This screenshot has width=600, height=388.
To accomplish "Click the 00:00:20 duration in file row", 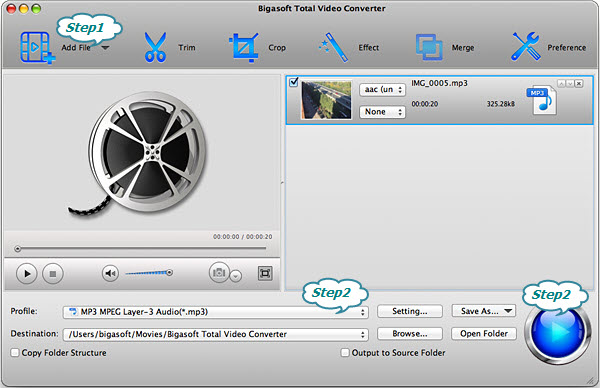I will coord(425,104).
